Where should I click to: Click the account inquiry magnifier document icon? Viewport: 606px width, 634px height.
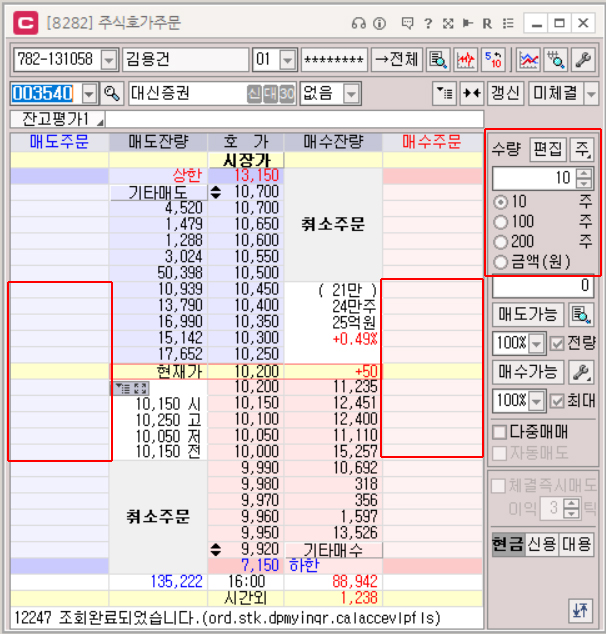[438, 60]
